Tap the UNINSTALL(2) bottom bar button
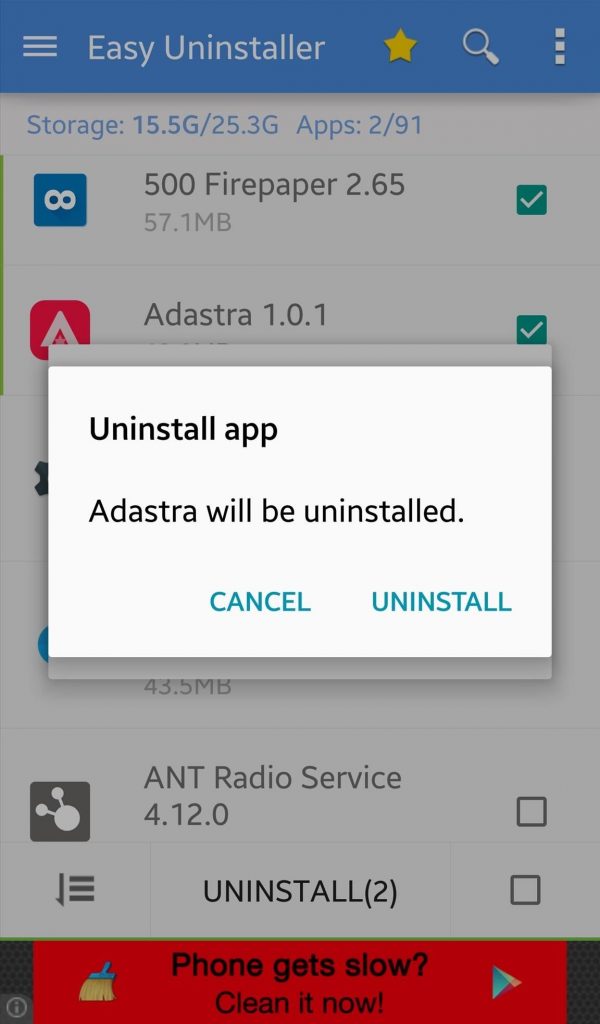Screen dimensions: 600x1024 tap(300, 891)
